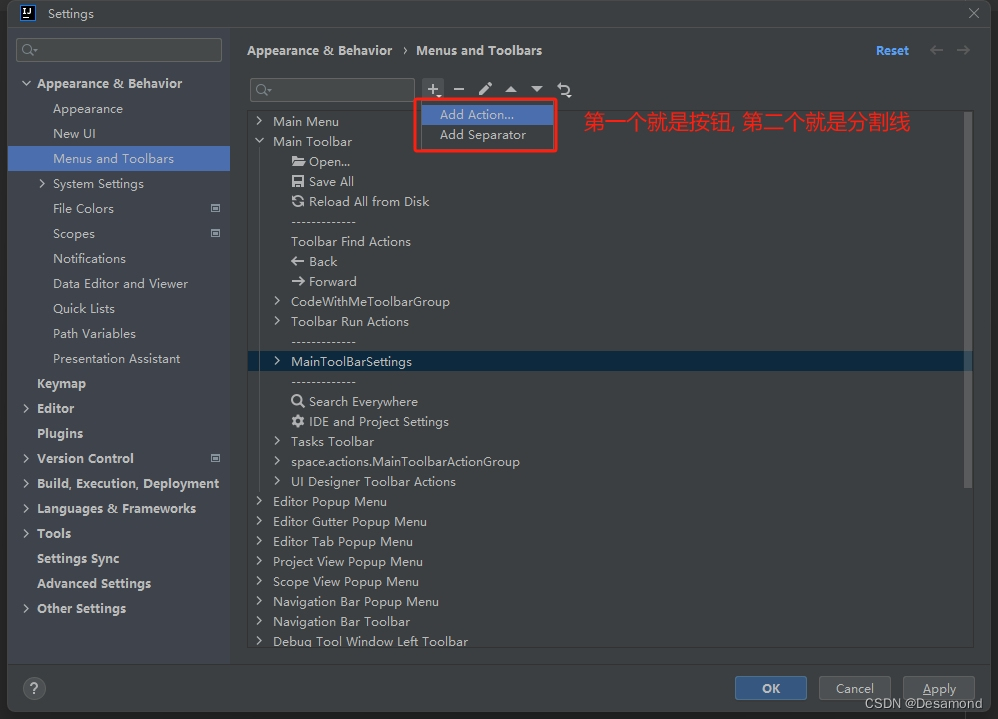Click the plus Add toolbar icon
The width and height of the screenshot is (998, 719).
click(433, 89)
